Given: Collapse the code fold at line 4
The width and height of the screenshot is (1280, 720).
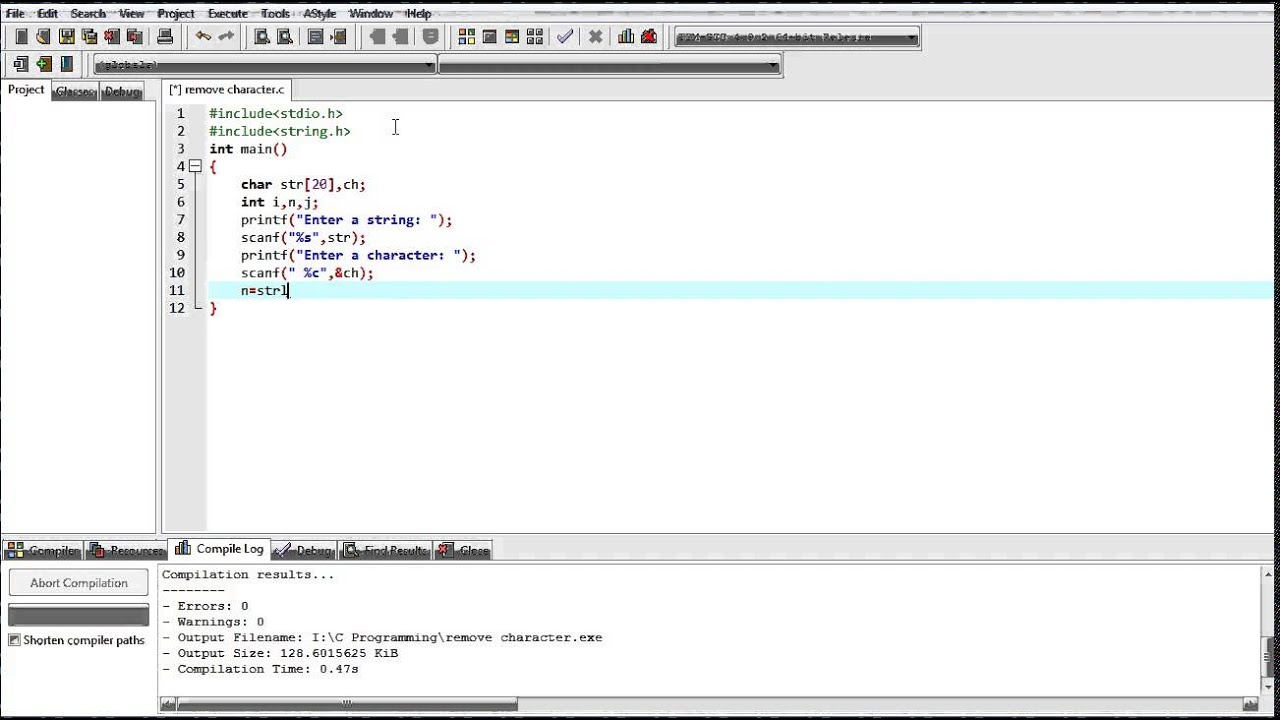Looking at the screenshot, I should [195, 166].
